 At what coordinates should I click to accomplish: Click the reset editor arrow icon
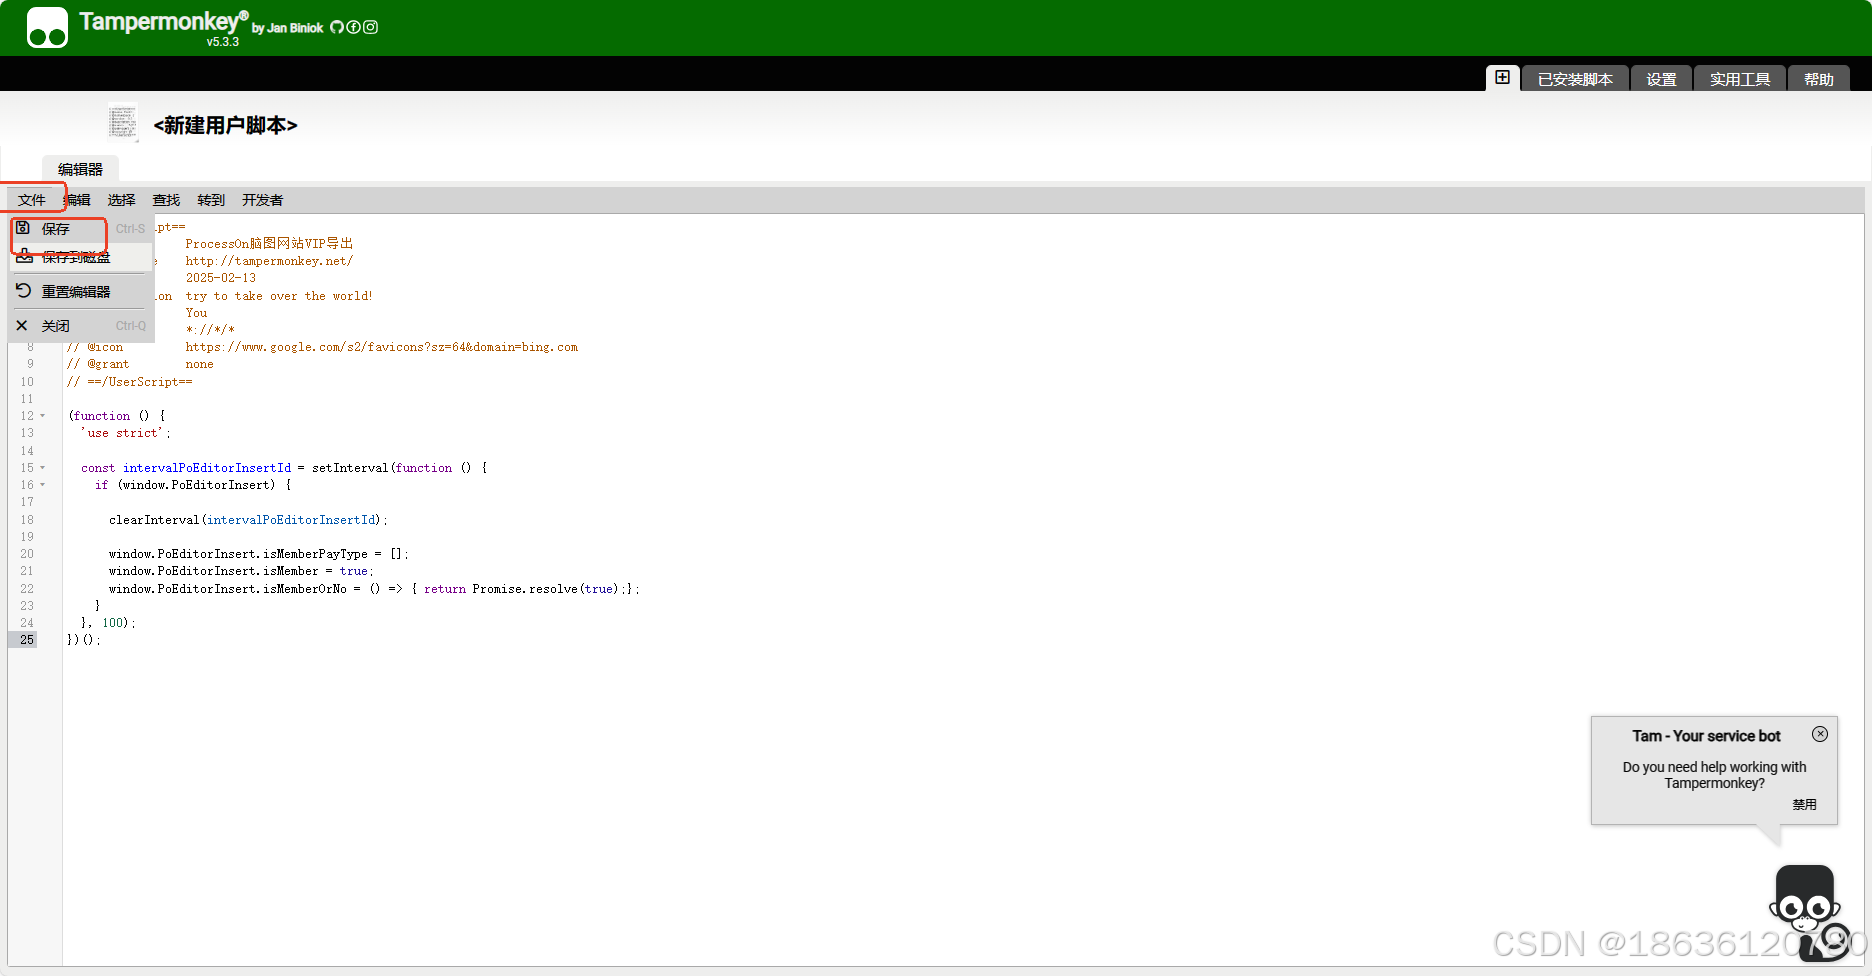coord(23,291)
